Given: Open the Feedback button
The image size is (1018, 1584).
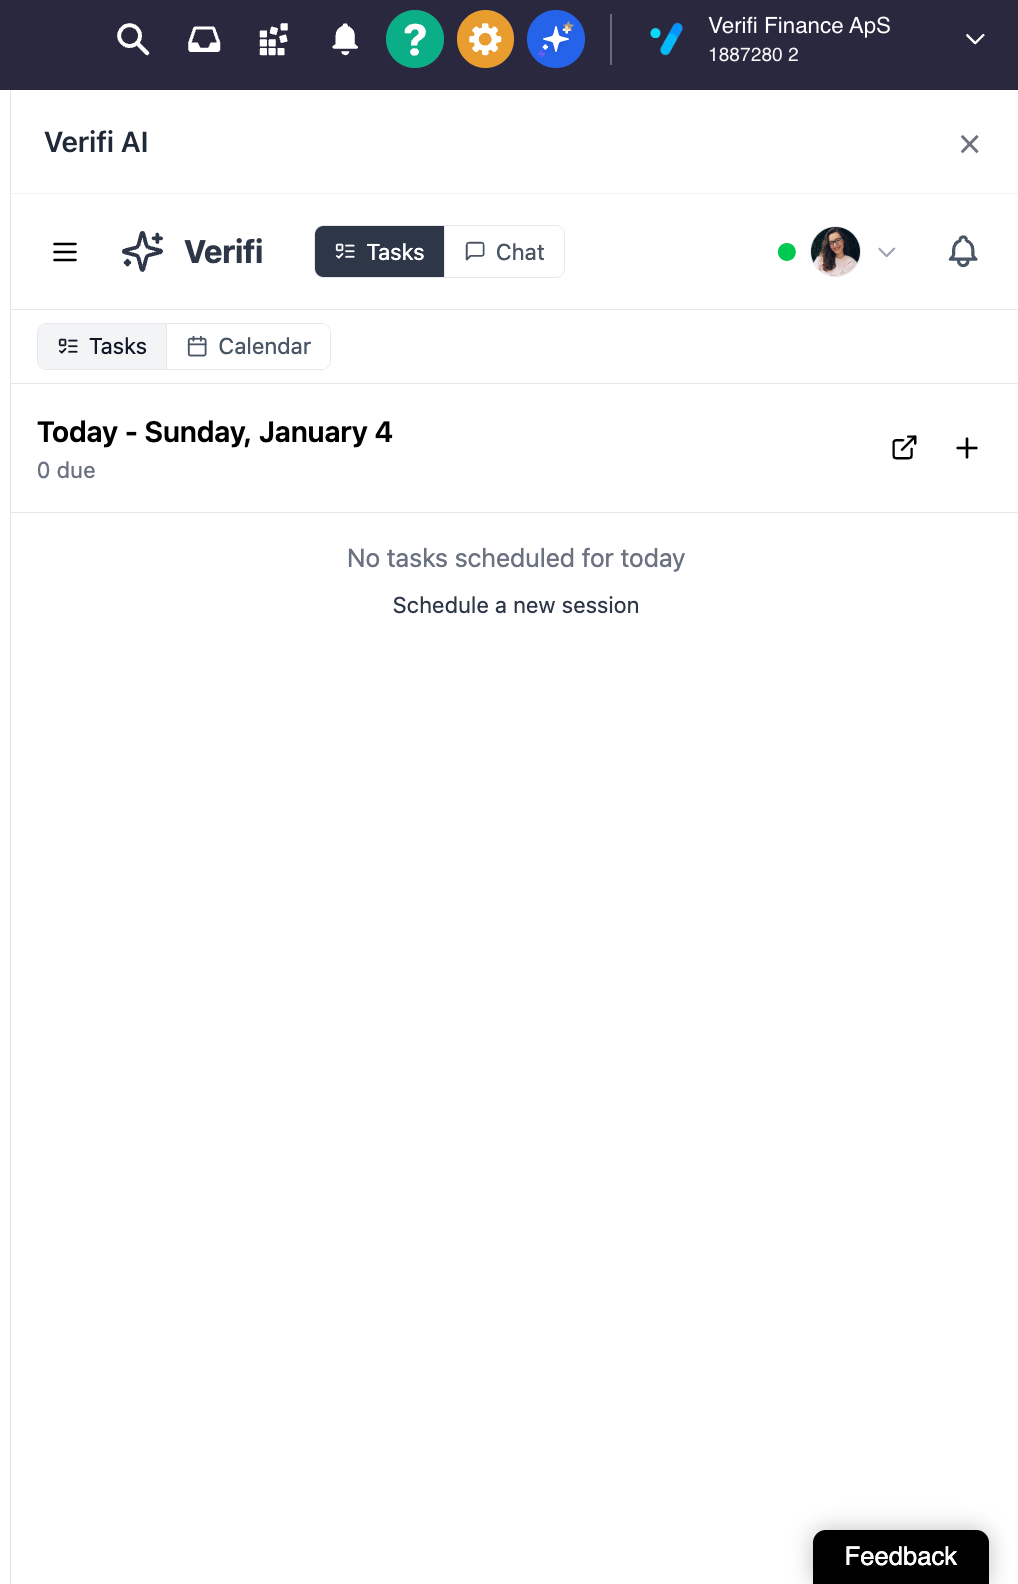Looking at the screenshot, I should 900,1556.
